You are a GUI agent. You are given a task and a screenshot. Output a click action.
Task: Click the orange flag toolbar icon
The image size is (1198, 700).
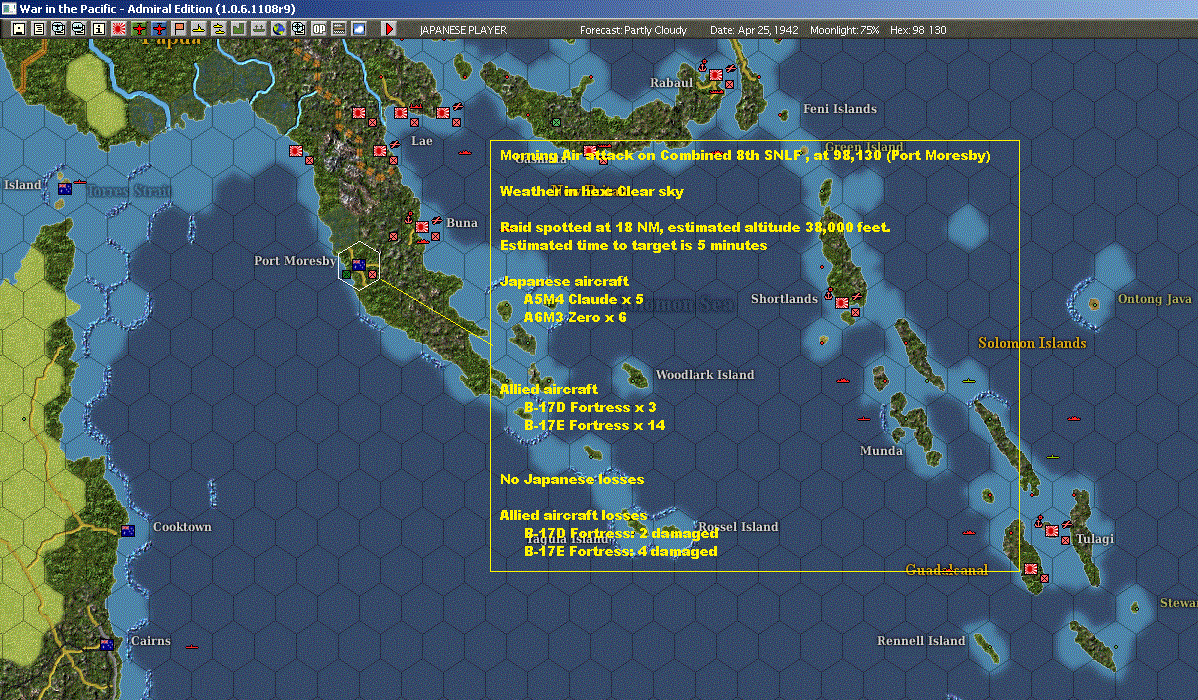pos(179,29)
